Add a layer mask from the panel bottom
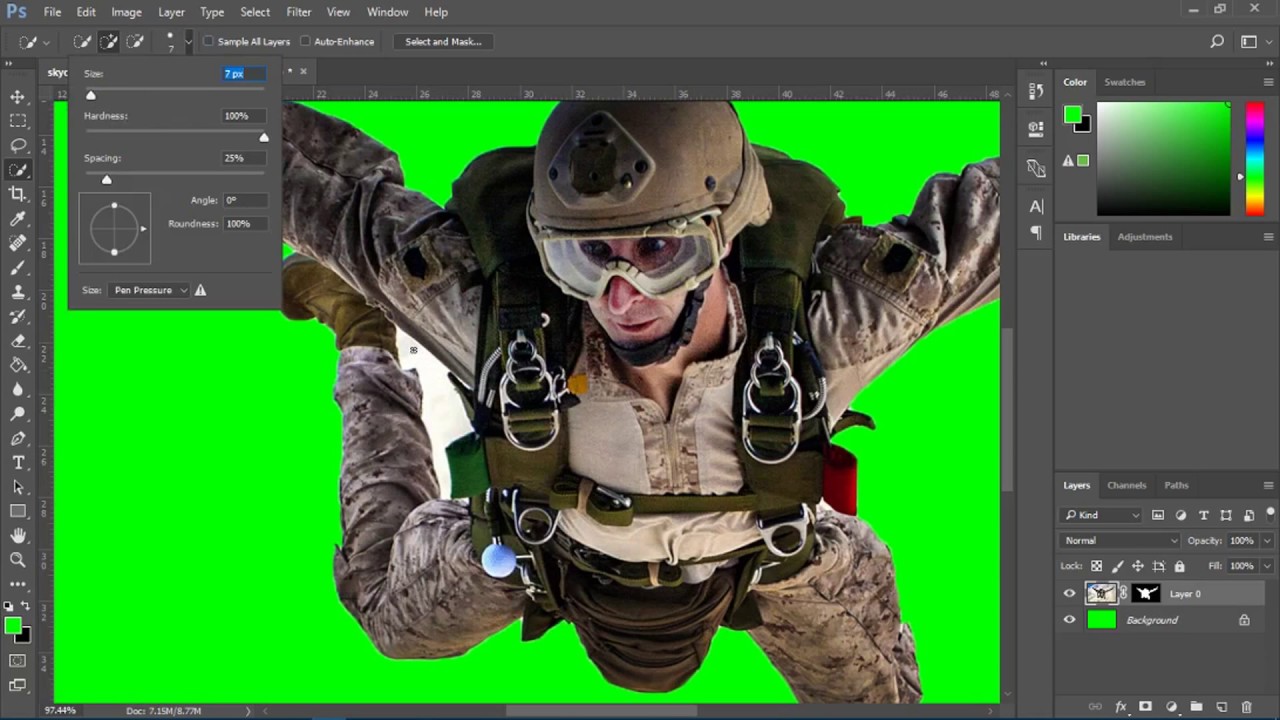The image size is (1280, 720). [x=1146, y=707]
